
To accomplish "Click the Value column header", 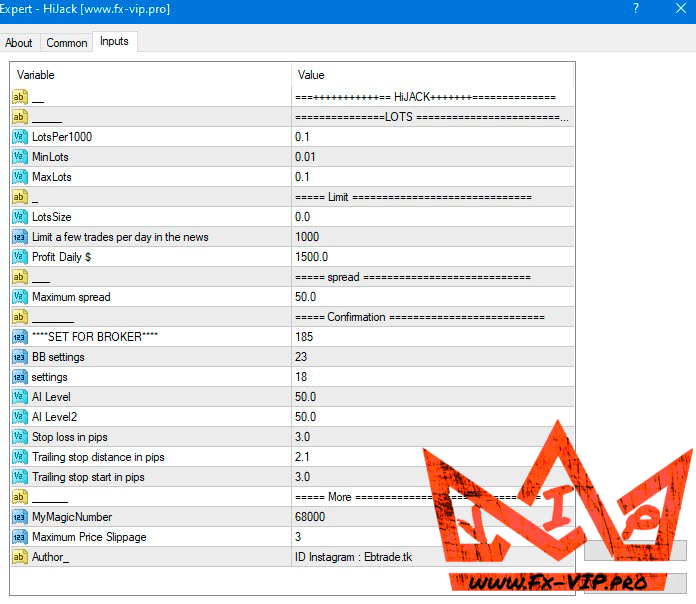I will click(x=432, y=75).
